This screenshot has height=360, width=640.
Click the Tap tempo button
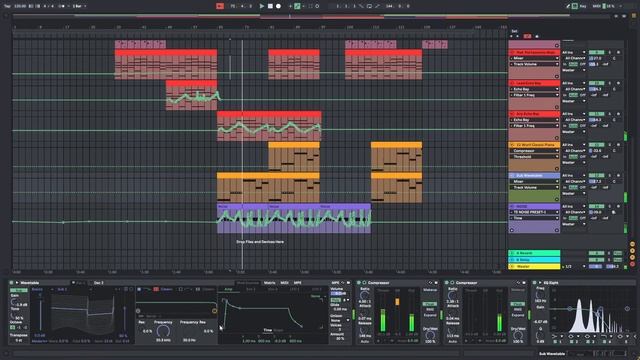coord(7,6)
